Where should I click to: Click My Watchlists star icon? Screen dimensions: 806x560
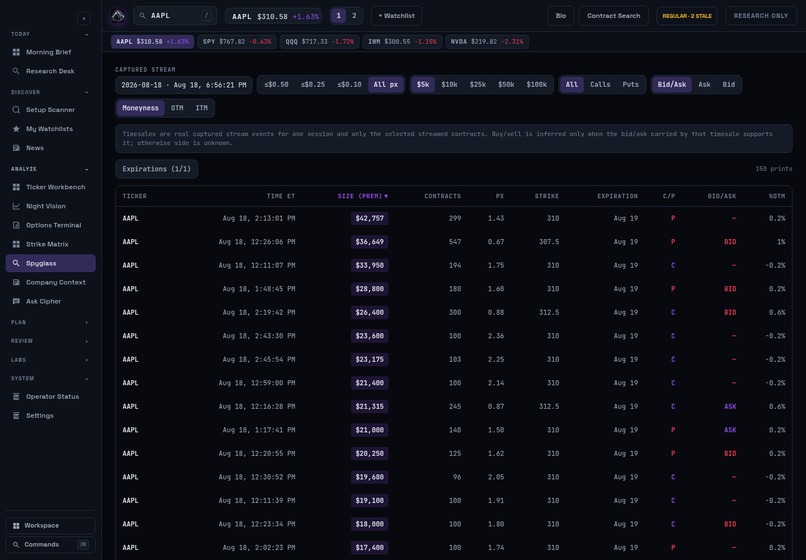[x=16, y=129]
